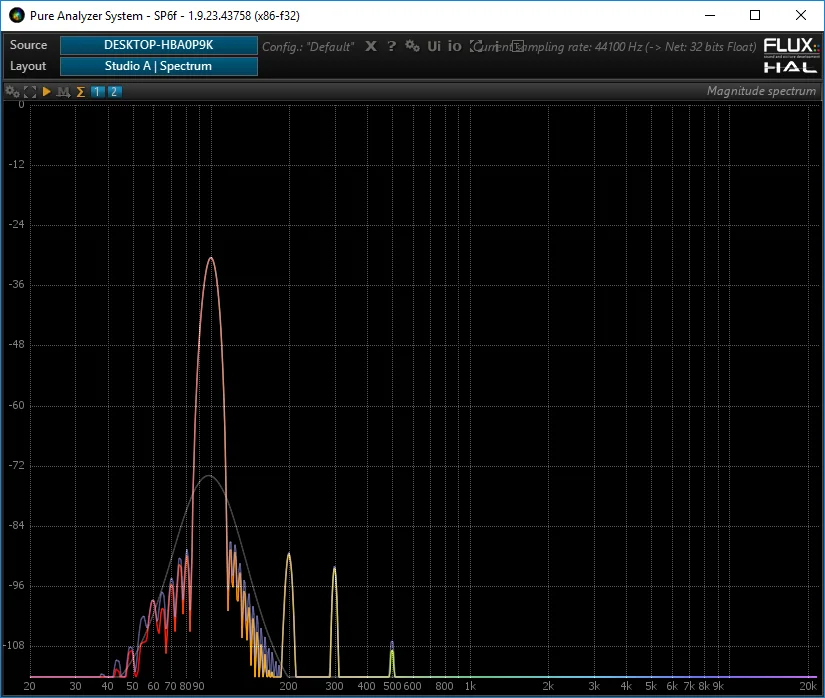
Task: Click the X icon next to Config
Action: [x=371, y=46]
